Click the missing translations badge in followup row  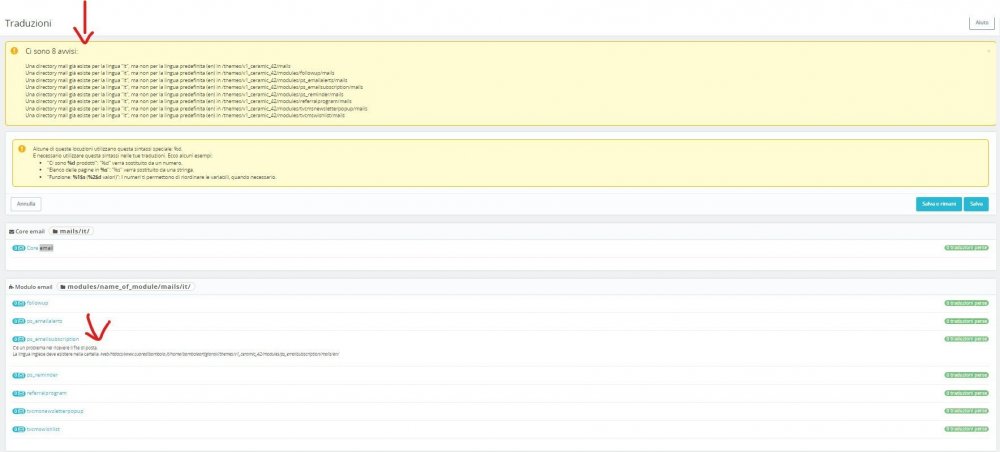point(966,303)
